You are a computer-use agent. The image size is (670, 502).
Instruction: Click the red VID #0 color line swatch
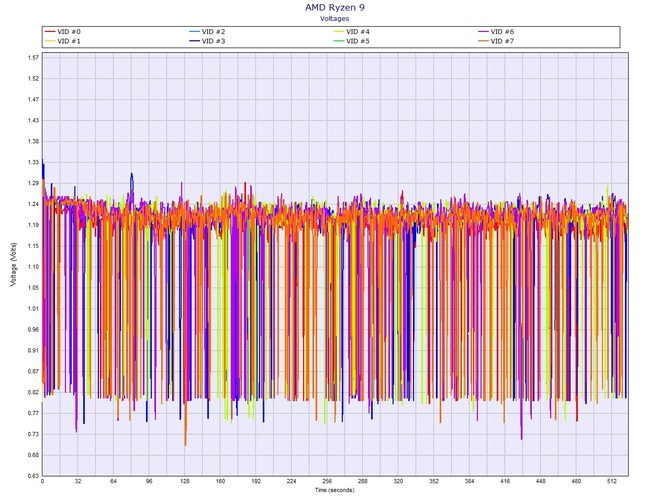click(50, 32)
